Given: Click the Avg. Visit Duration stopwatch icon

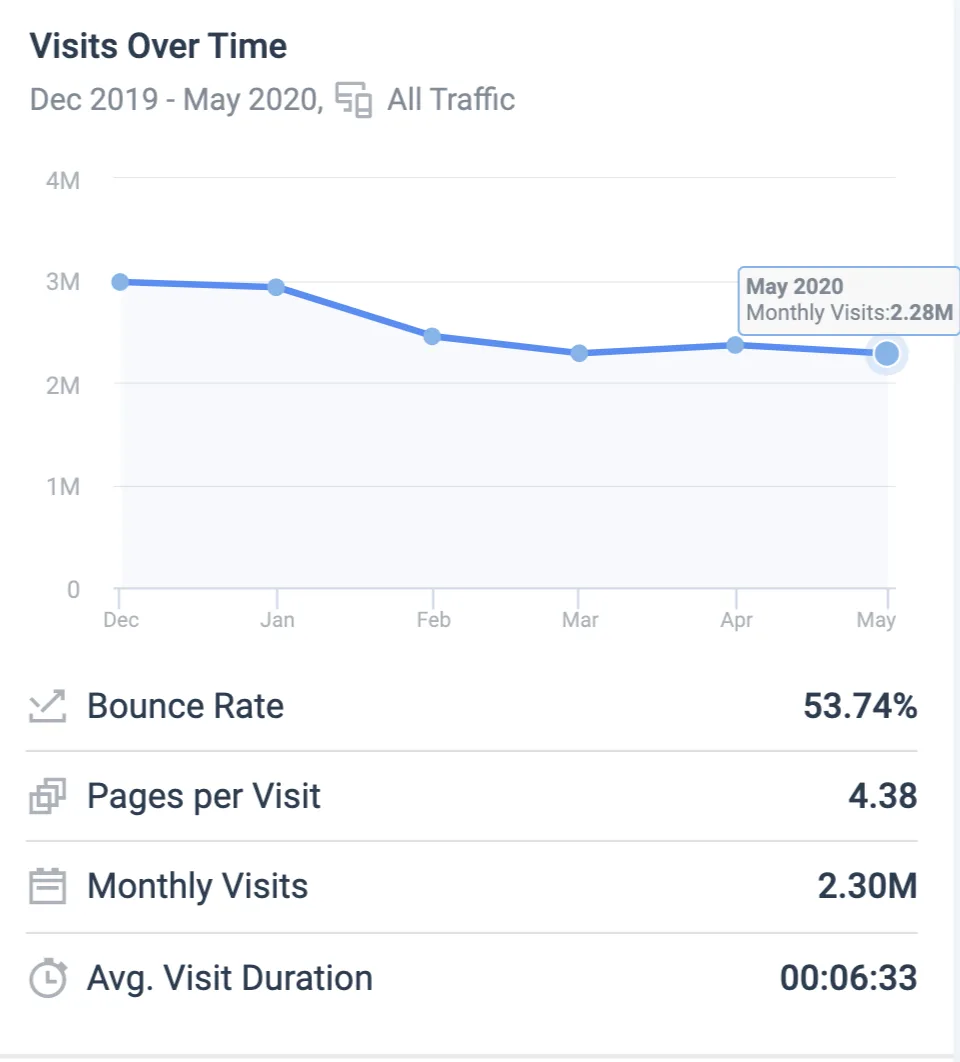Looking at the screenshot, I should pyautogui.click(x=45, y=977).
